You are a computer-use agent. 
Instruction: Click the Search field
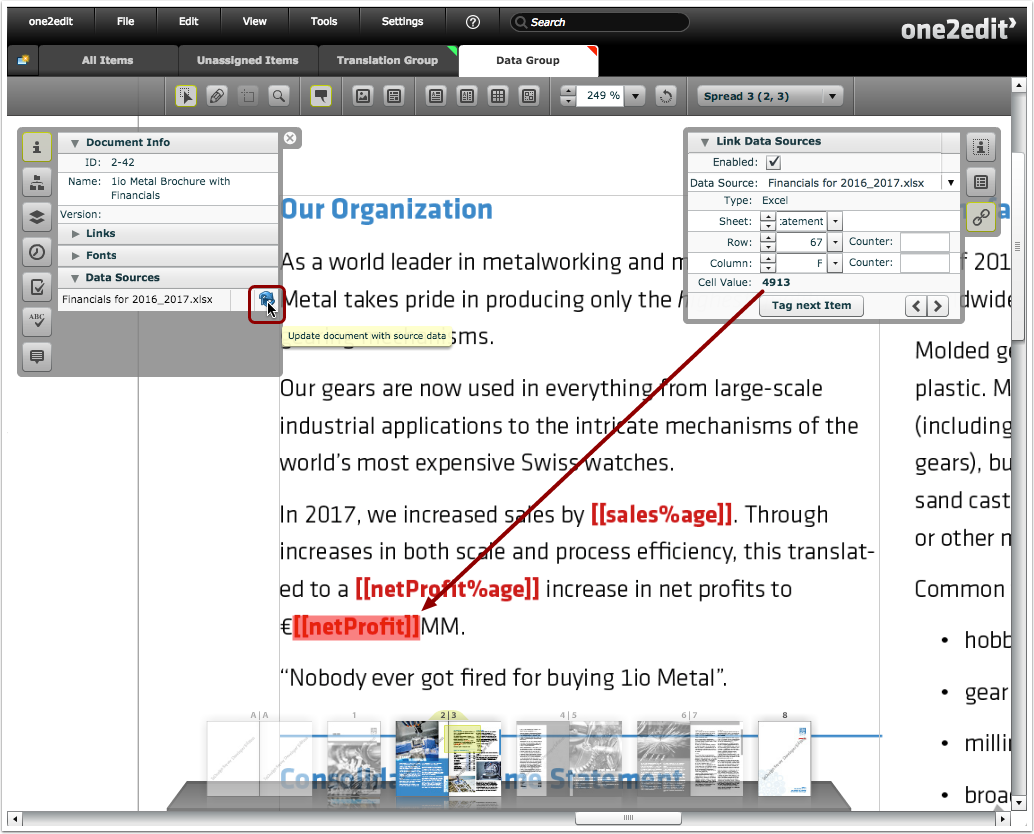[599, 22]
